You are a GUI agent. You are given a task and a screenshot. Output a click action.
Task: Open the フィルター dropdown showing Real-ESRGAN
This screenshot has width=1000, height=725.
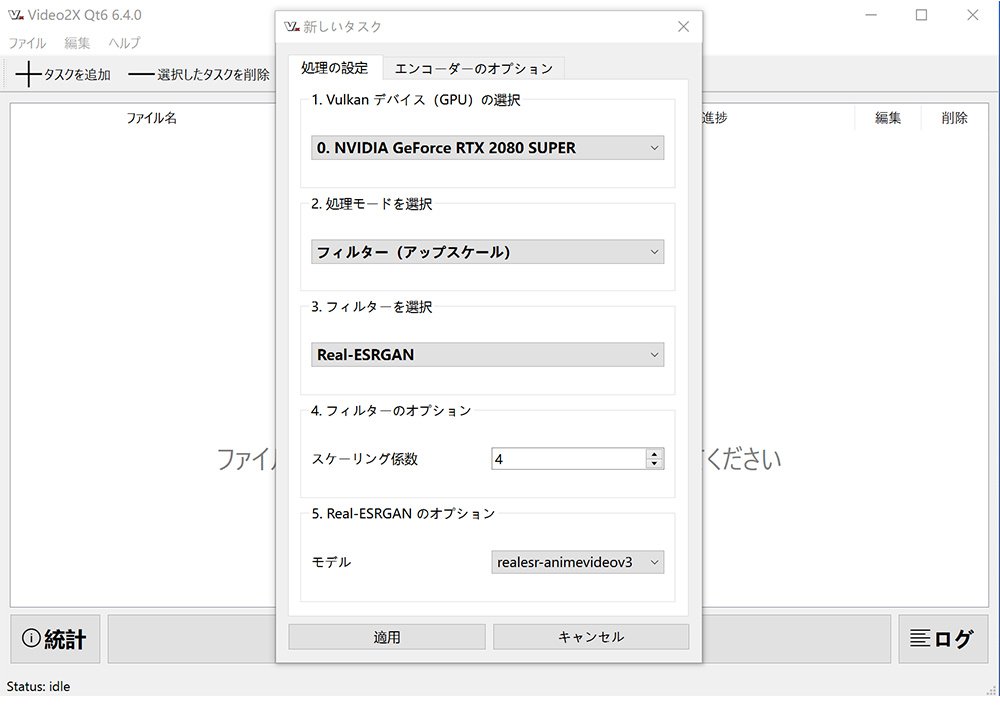pyautogui.click(x=486, y=354)
